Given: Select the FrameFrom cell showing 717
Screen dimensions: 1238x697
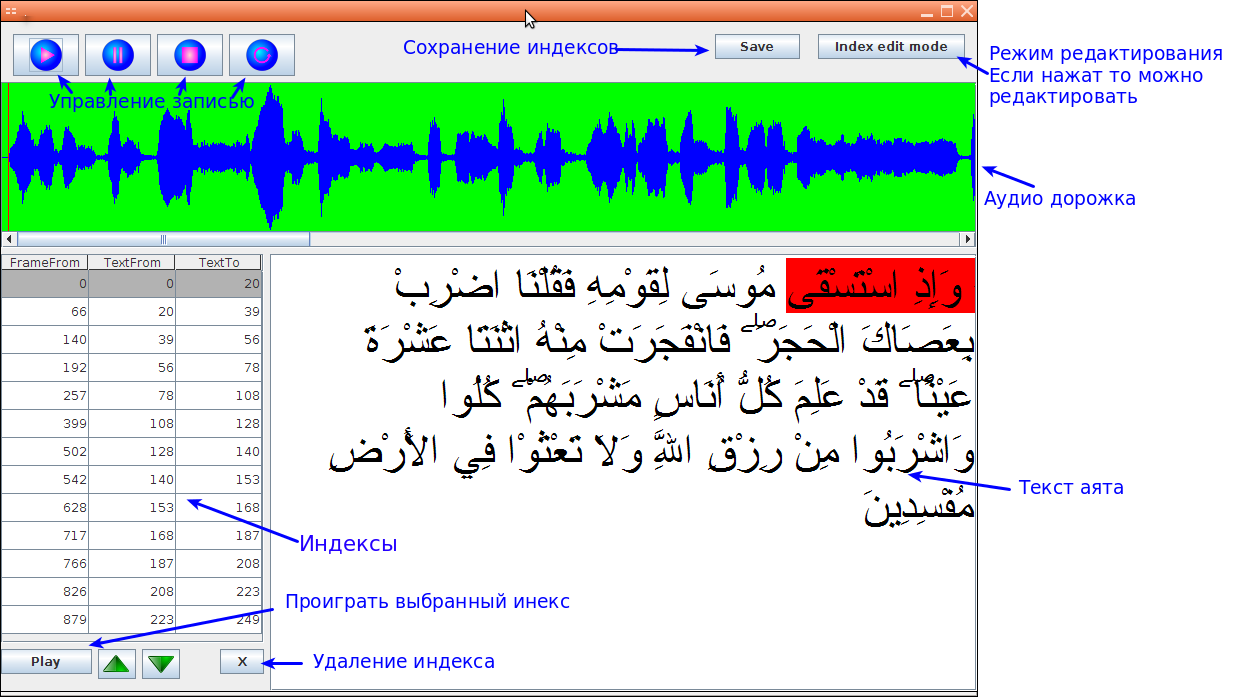Looking at the screenshot, I should (45, 536).
